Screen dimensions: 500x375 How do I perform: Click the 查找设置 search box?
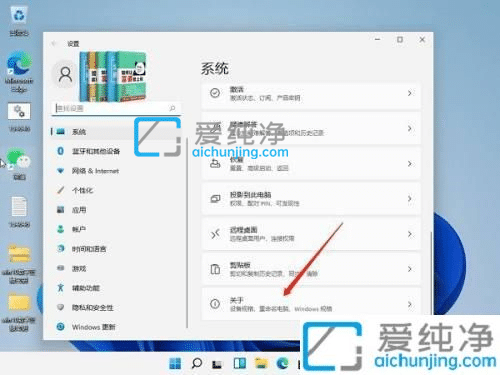[x=116, y=108]
